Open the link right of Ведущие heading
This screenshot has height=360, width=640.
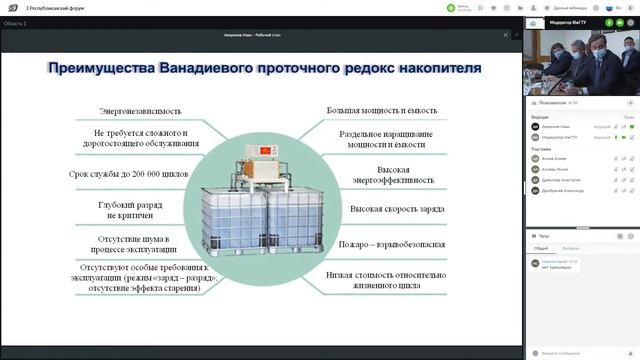click(x=629, y=117)
